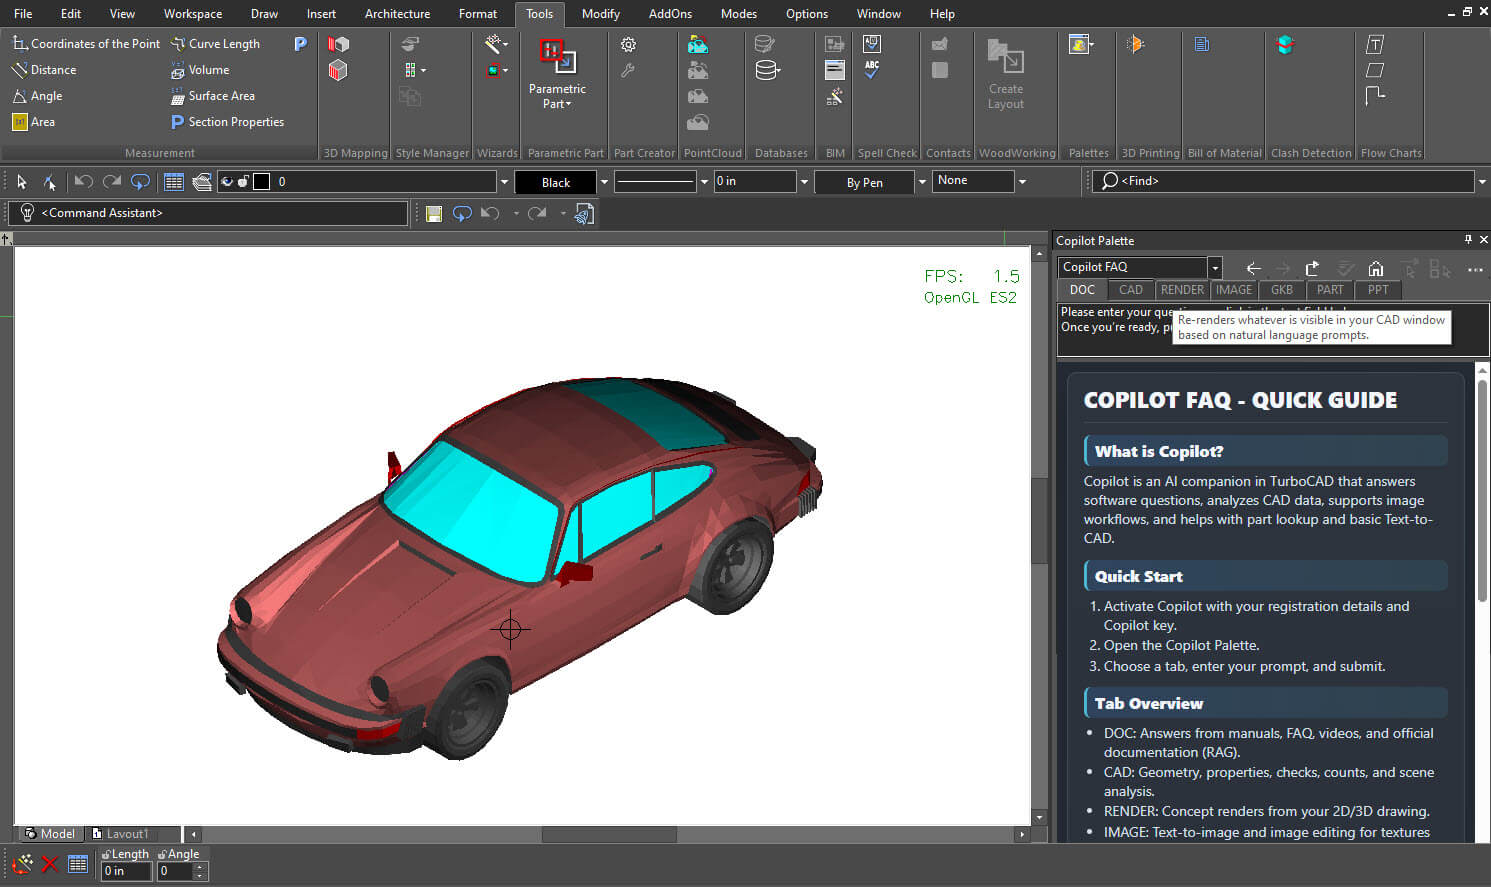This screenshot has width=1491, height=887.
Task: Toggle the layer lock icon
Action: [243, 182]
